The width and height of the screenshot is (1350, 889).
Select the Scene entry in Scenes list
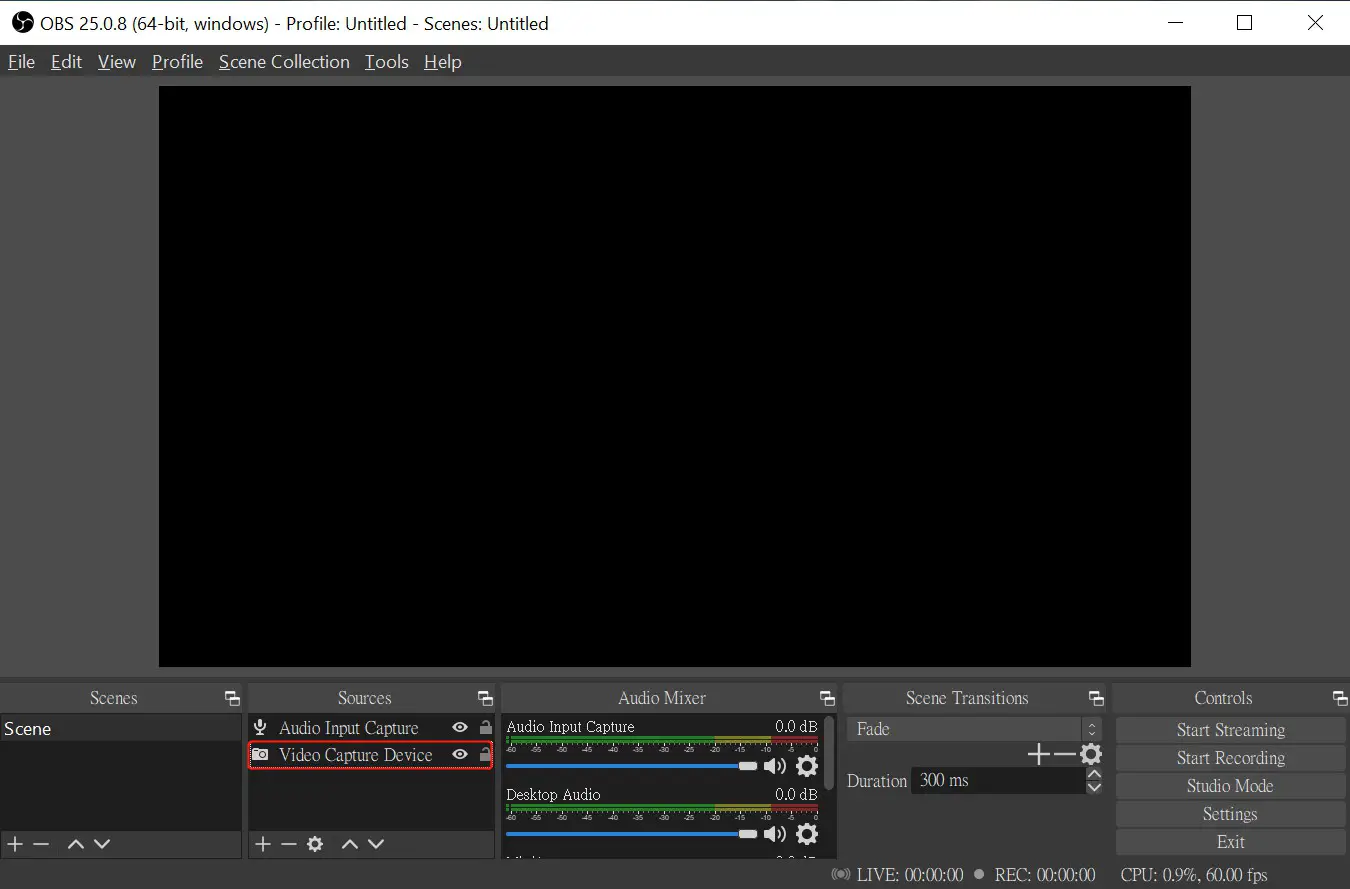click(27, 729)
